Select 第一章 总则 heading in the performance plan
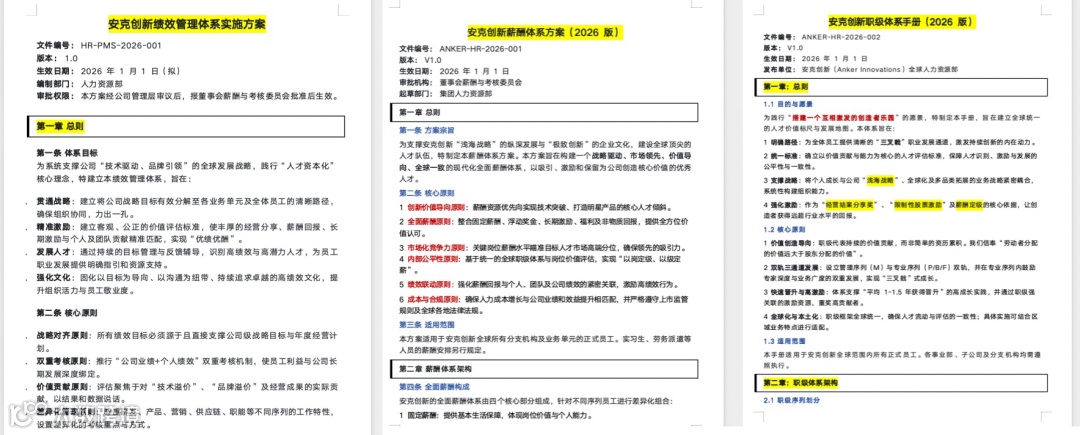Viewport: 1080px width, 435px height. pos(60,127)
